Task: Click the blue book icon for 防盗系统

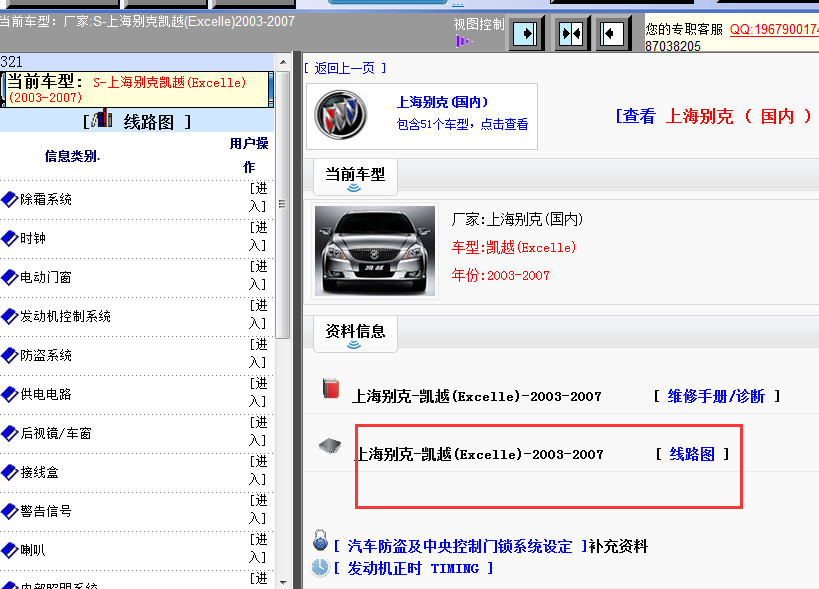Action: click(x=9, y=355)
